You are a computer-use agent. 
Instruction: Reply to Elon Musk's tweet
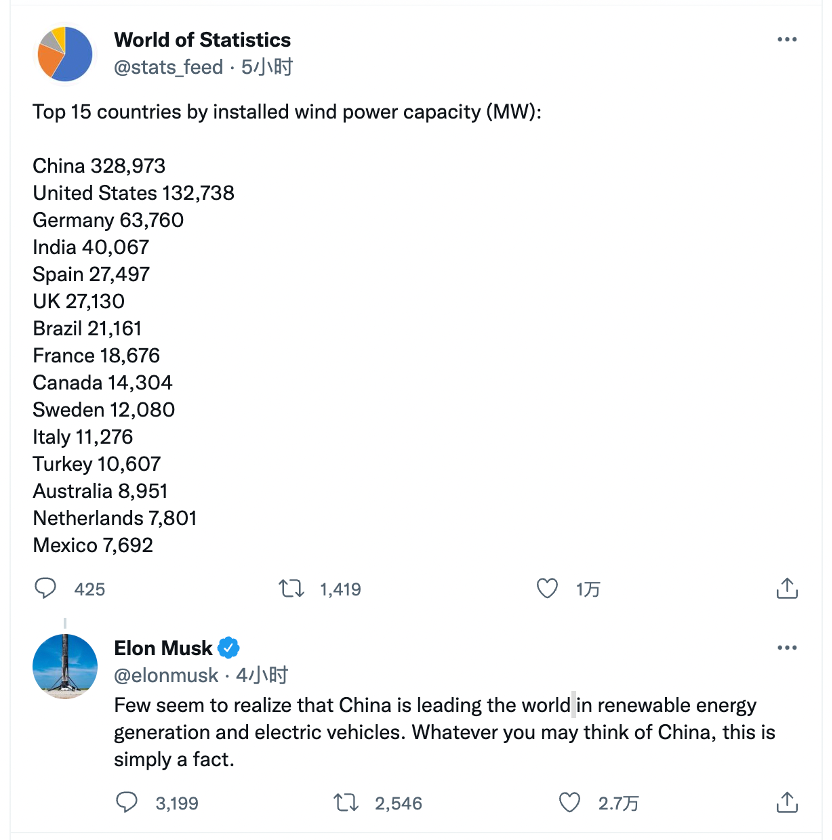pos(127,802)
